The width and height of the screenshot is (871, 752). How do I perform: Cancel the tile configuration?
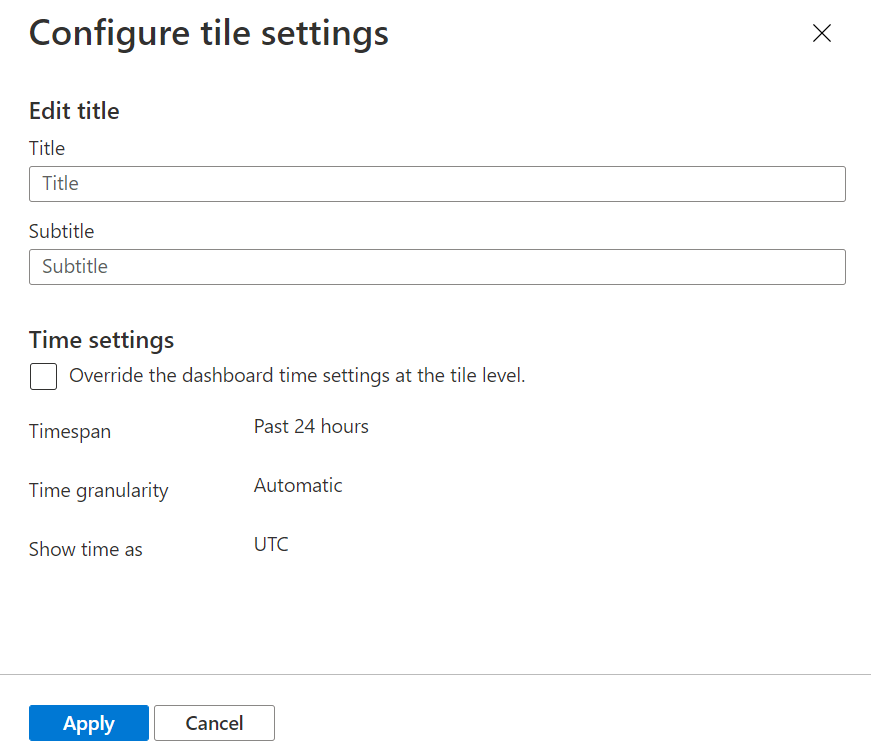214,723
